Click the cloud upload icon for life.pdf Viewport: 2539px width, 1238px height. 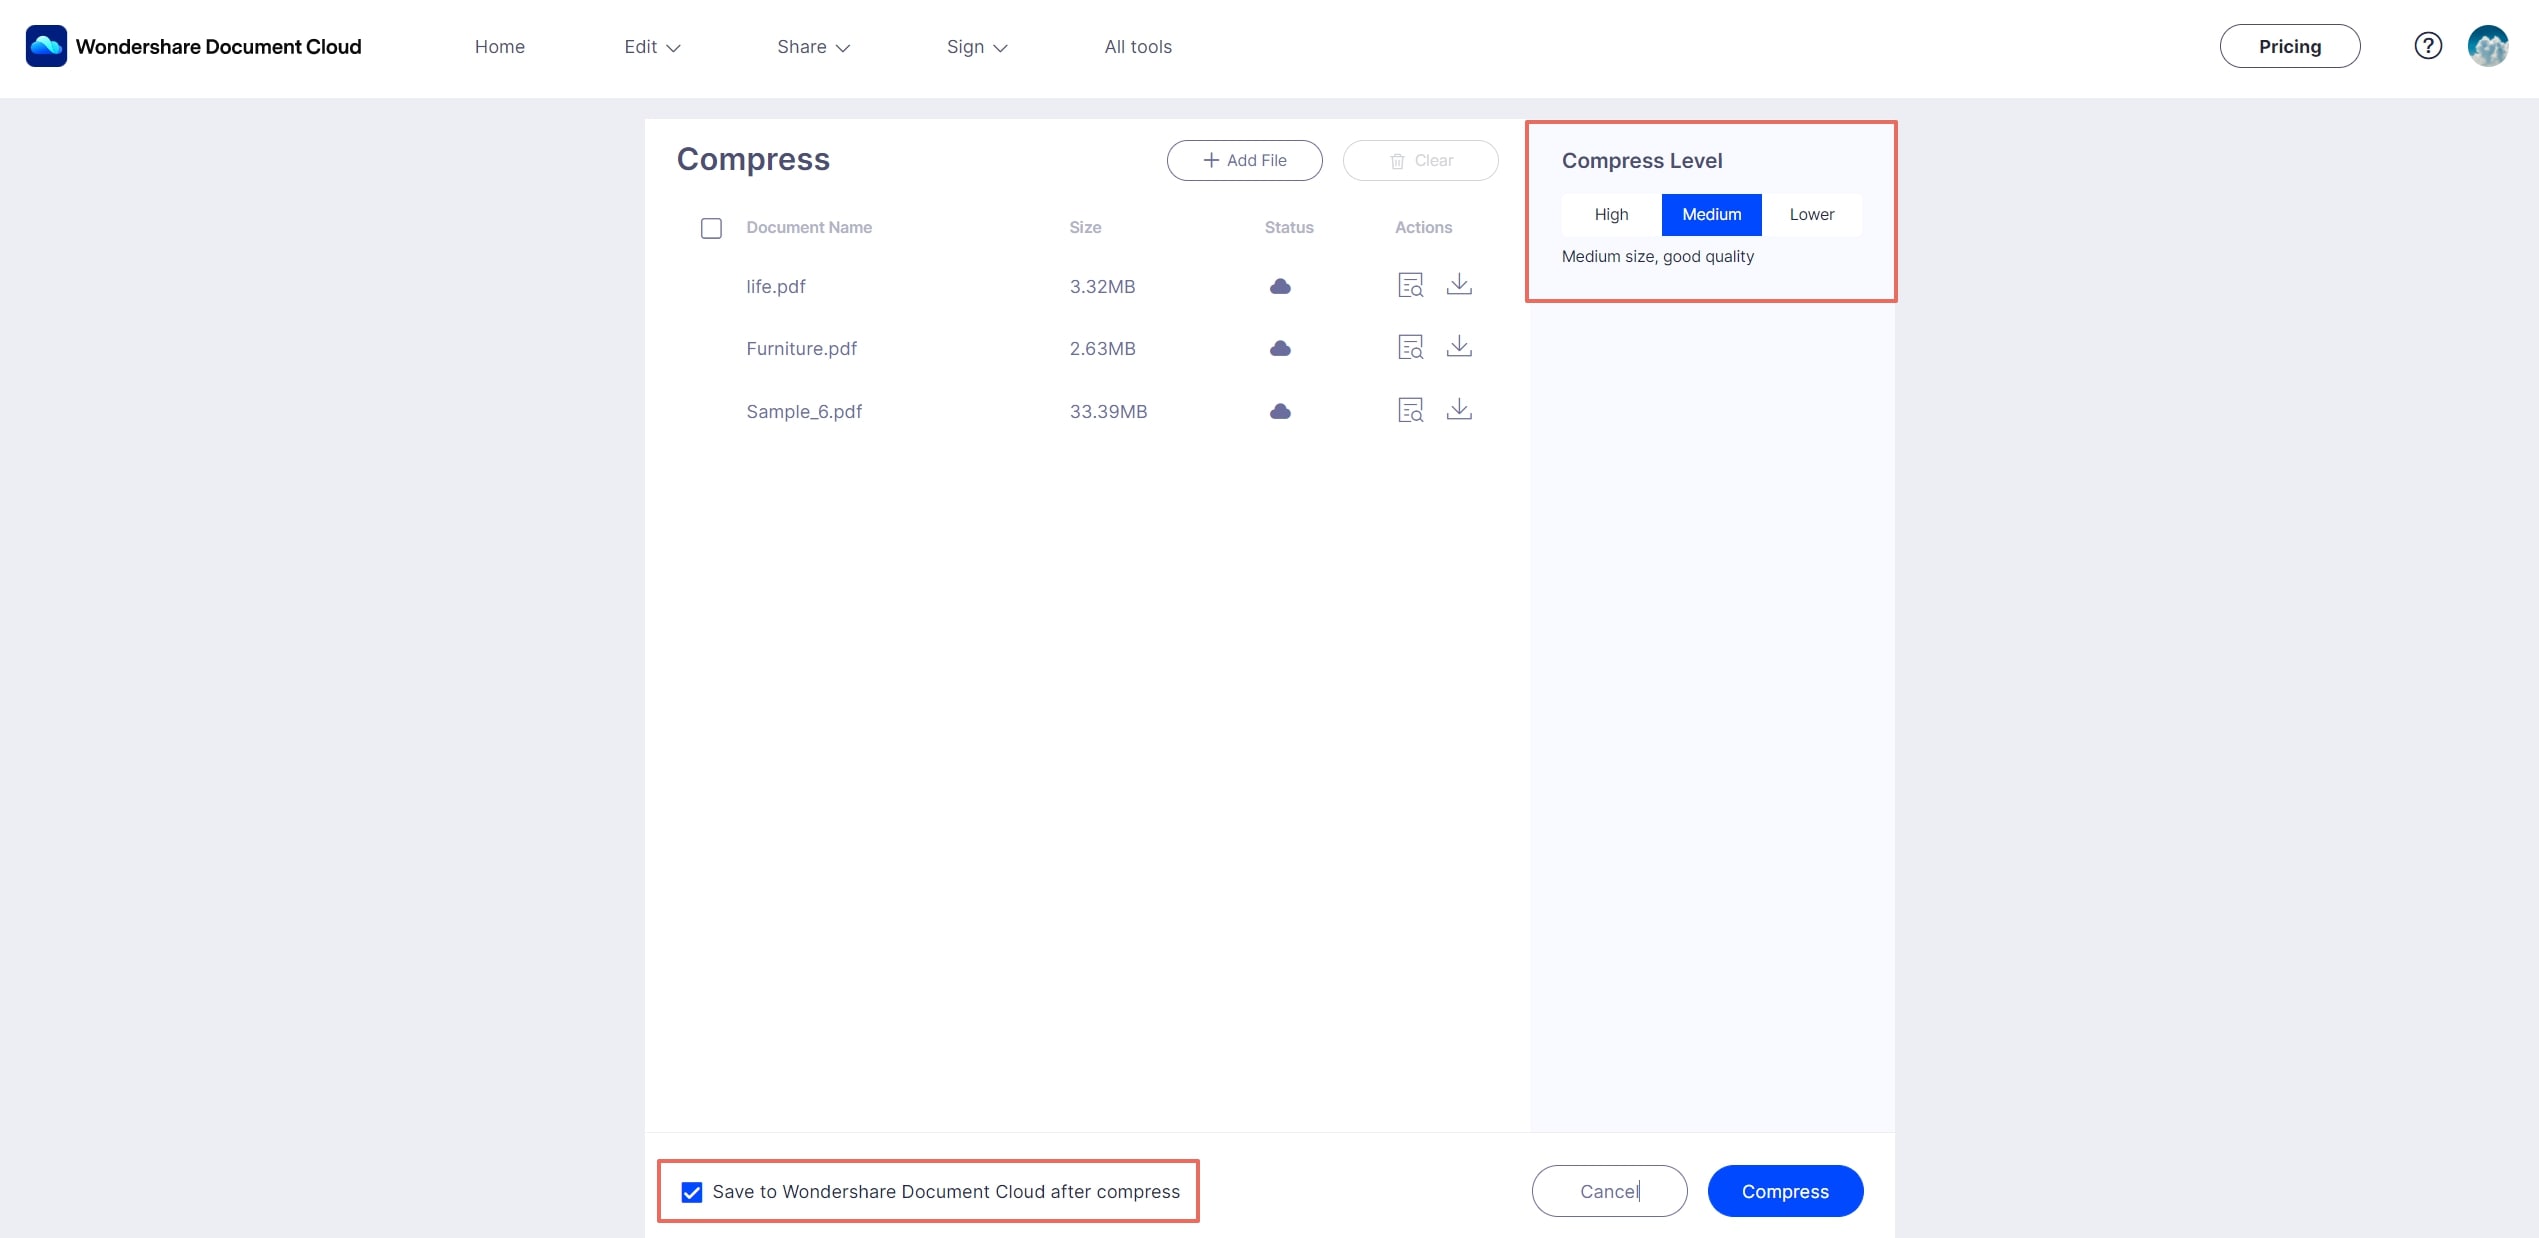click(1281, 285)
